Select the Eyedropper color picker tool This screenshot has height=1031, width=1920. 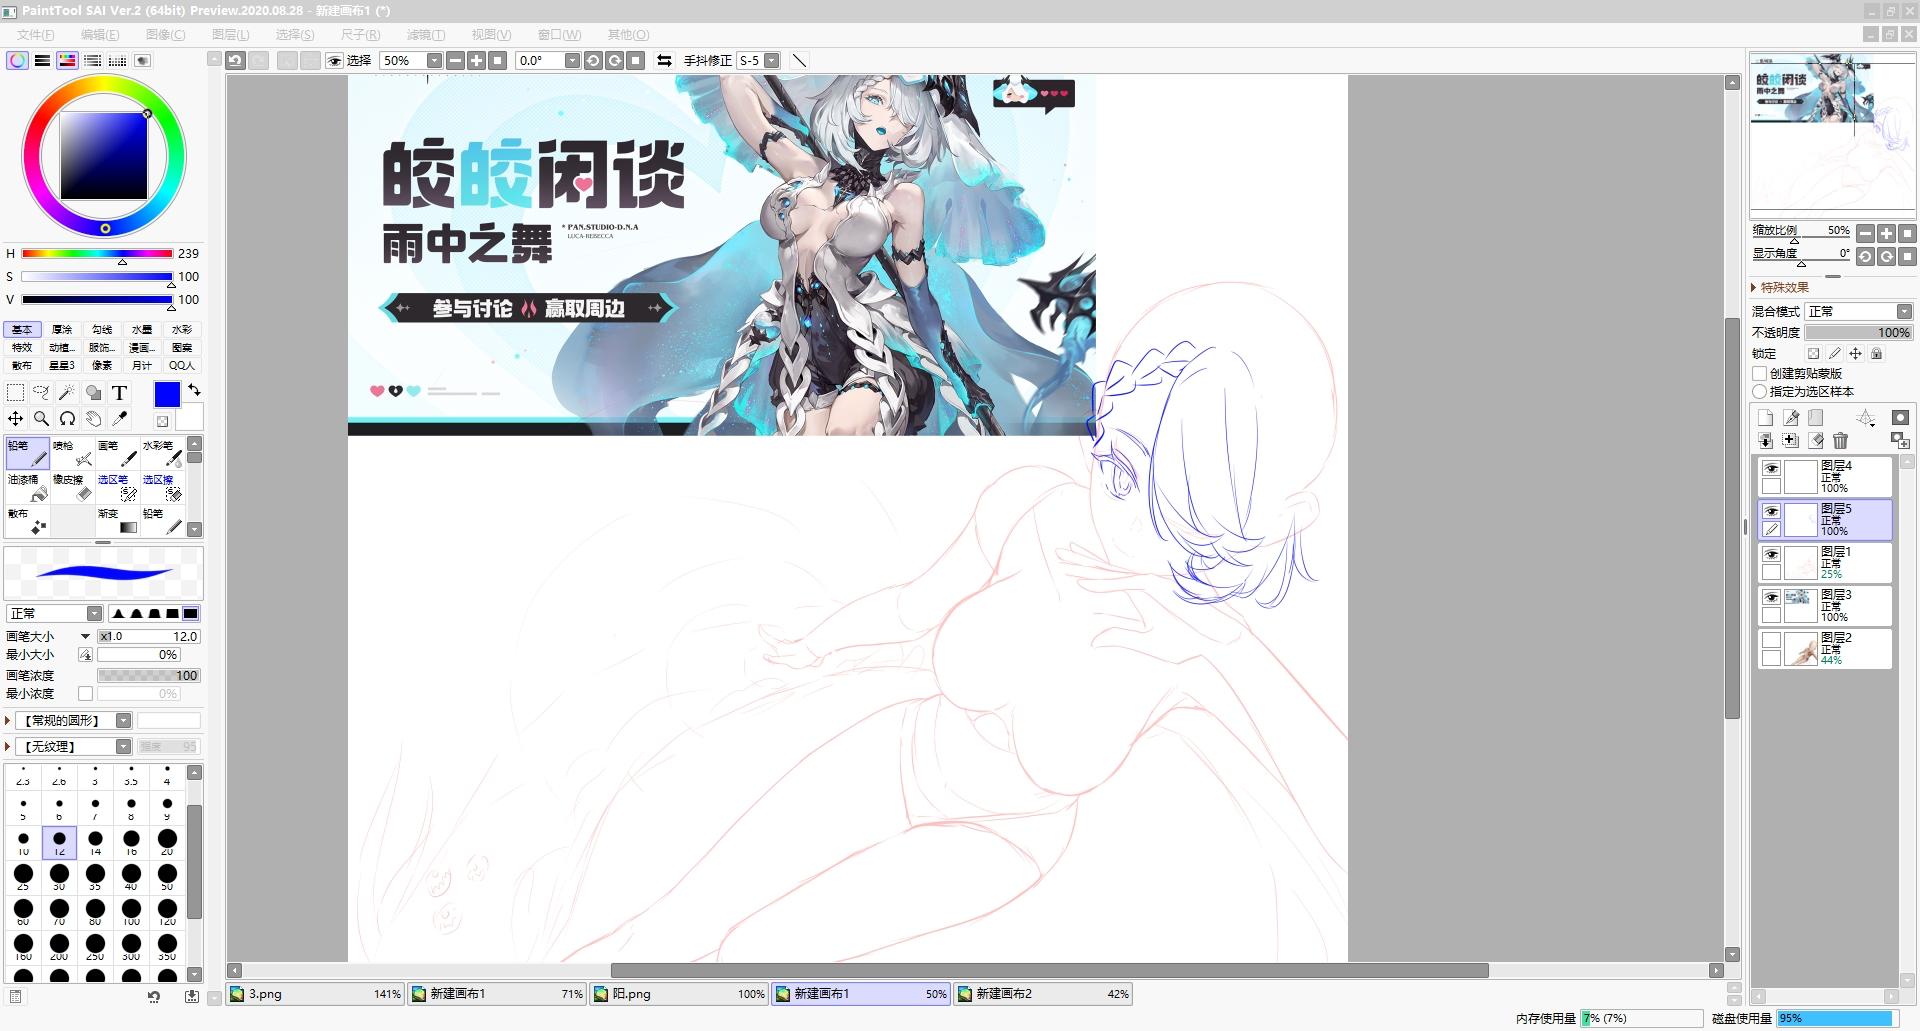(x=120, y=419)
